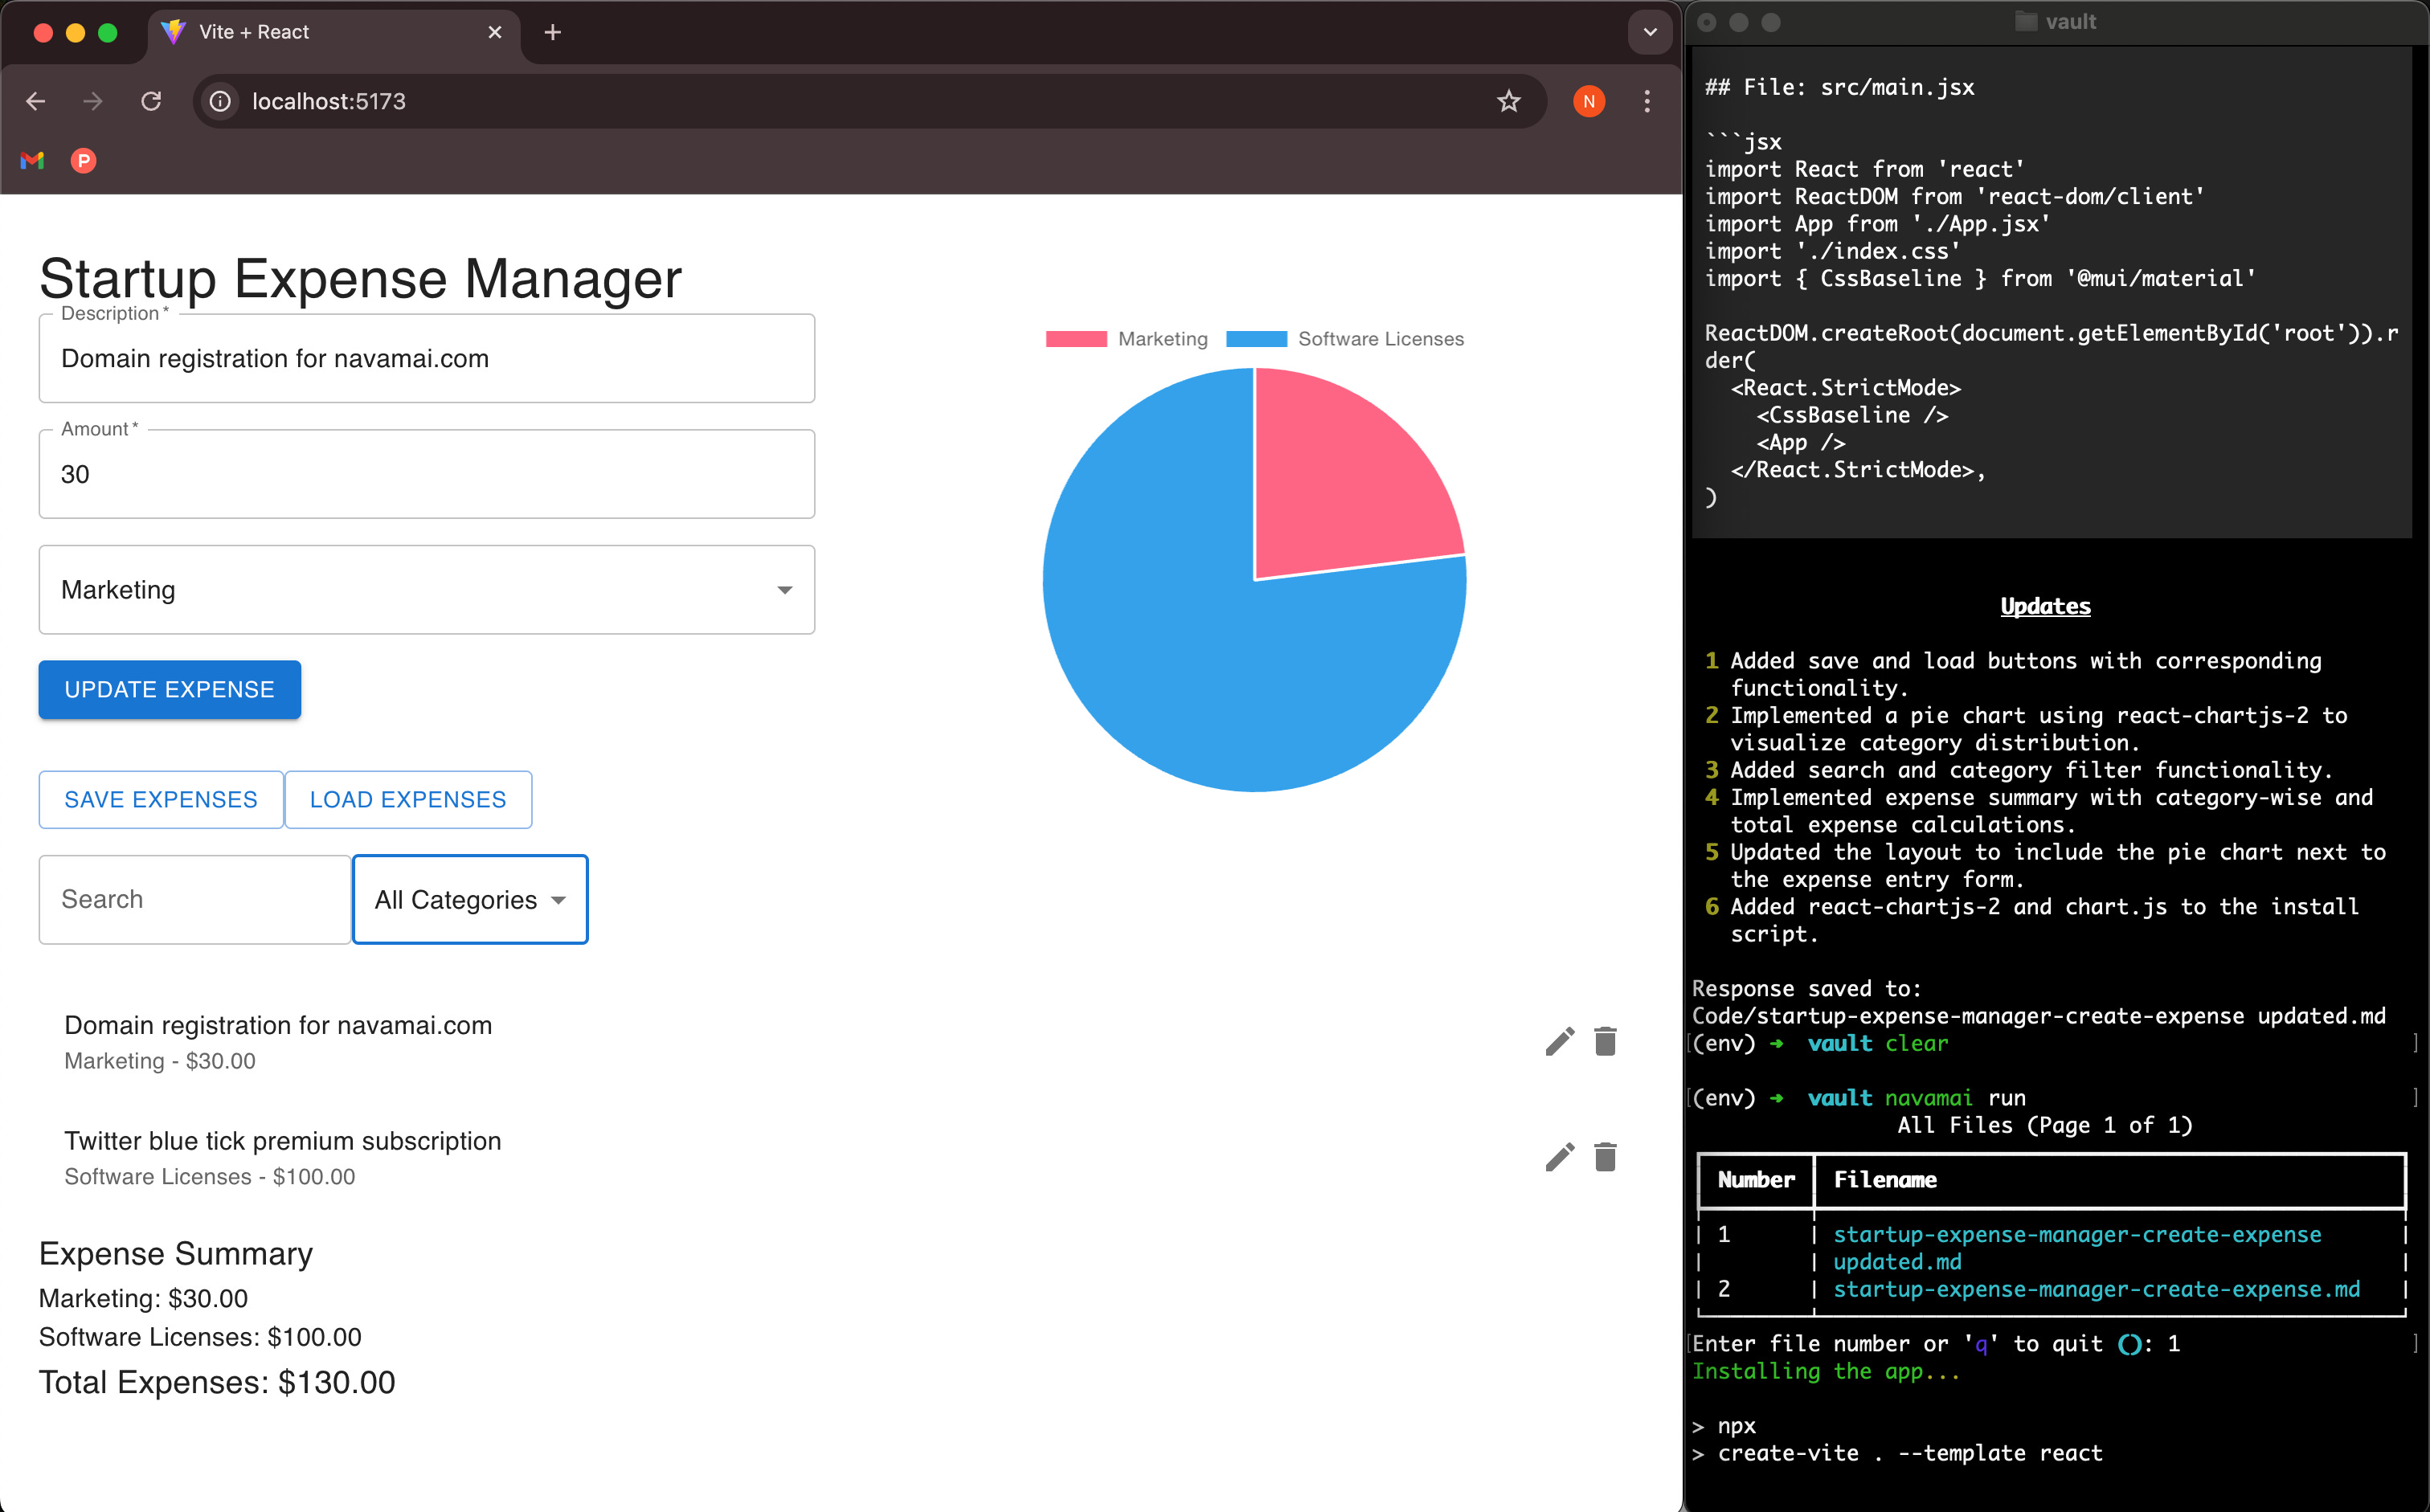The height and width of the screenshot is (1512, 2430).
Task: Open the Marketing category dropdown
Action: pyautogui.click(x=427, y=590)
